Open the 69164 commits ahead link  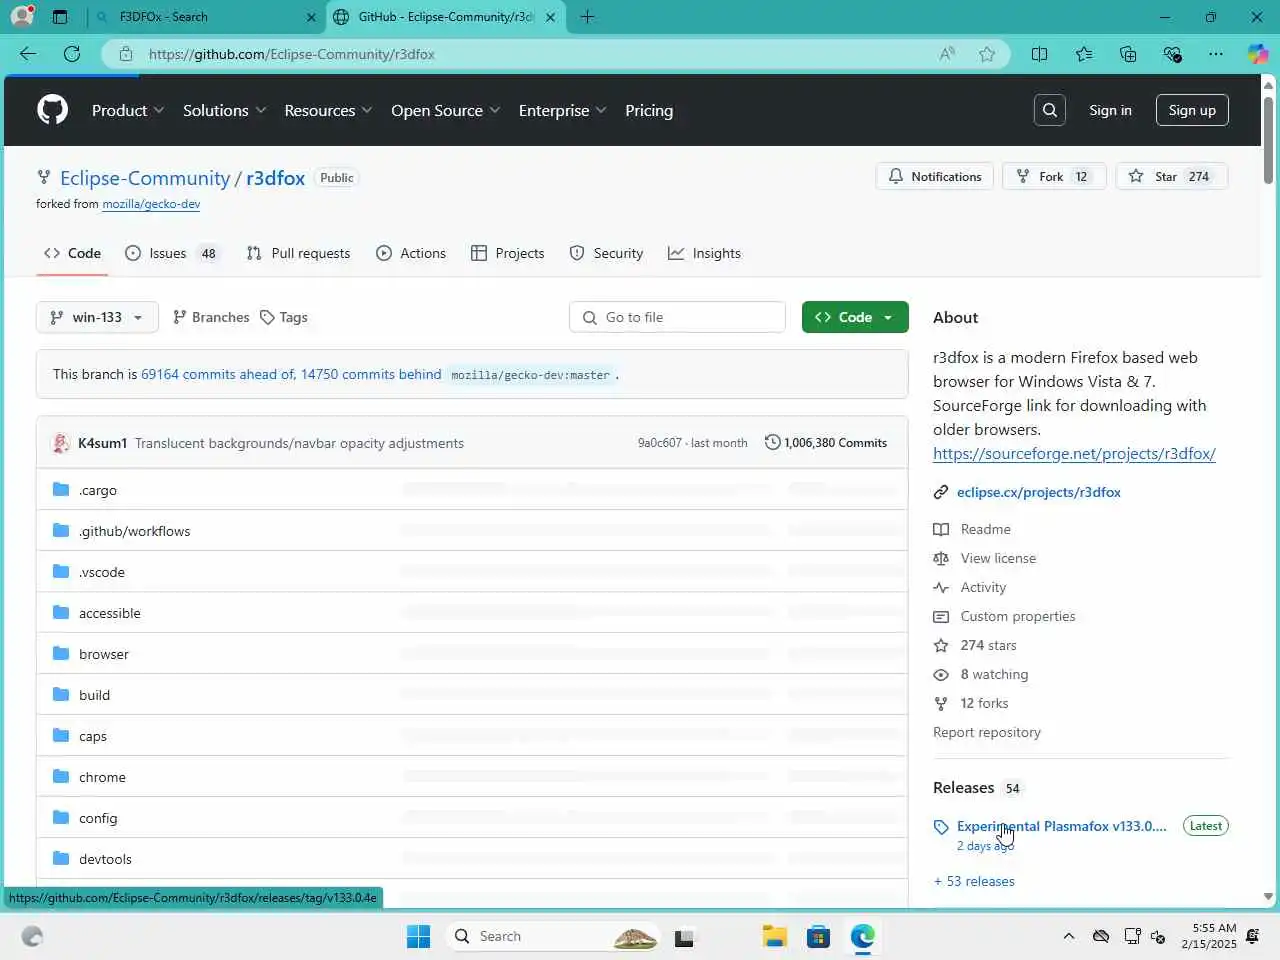coord(218,374)
